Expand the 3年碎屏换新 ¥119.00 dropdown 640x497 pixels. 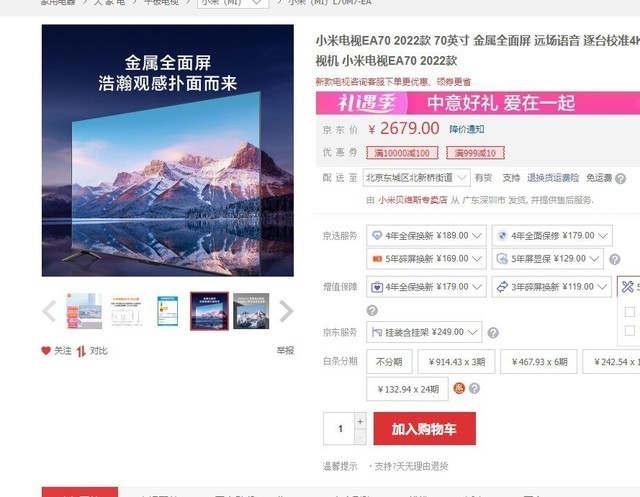[x=551, y=287]
